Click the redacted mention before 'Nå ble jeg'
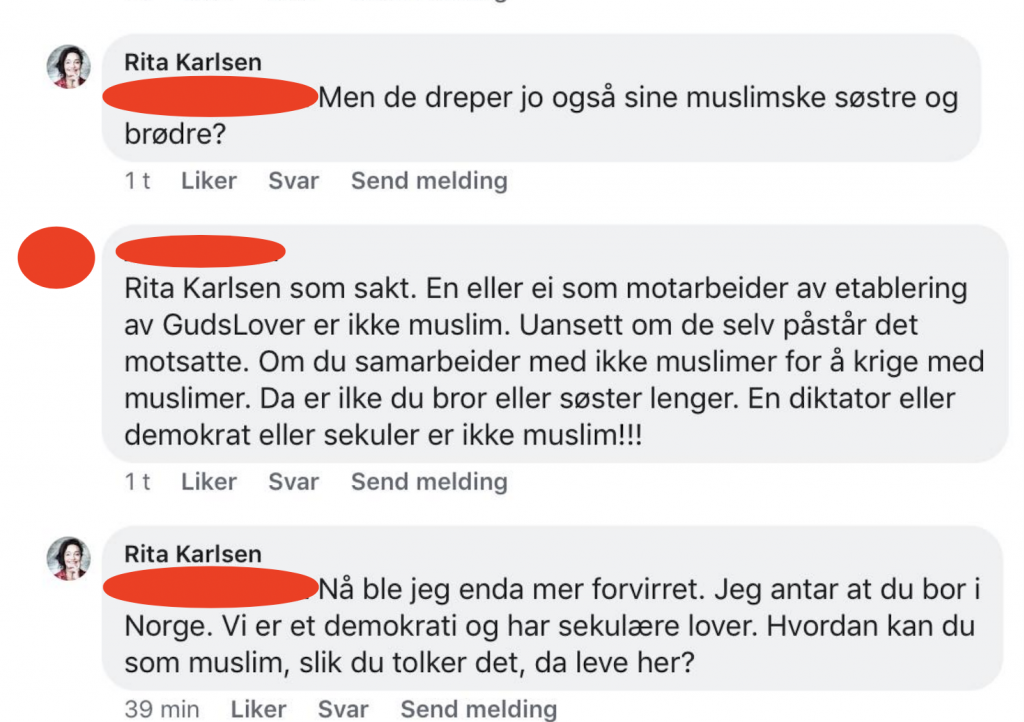The height and width of the screenshot is (722, 1024). pos(210,590)
